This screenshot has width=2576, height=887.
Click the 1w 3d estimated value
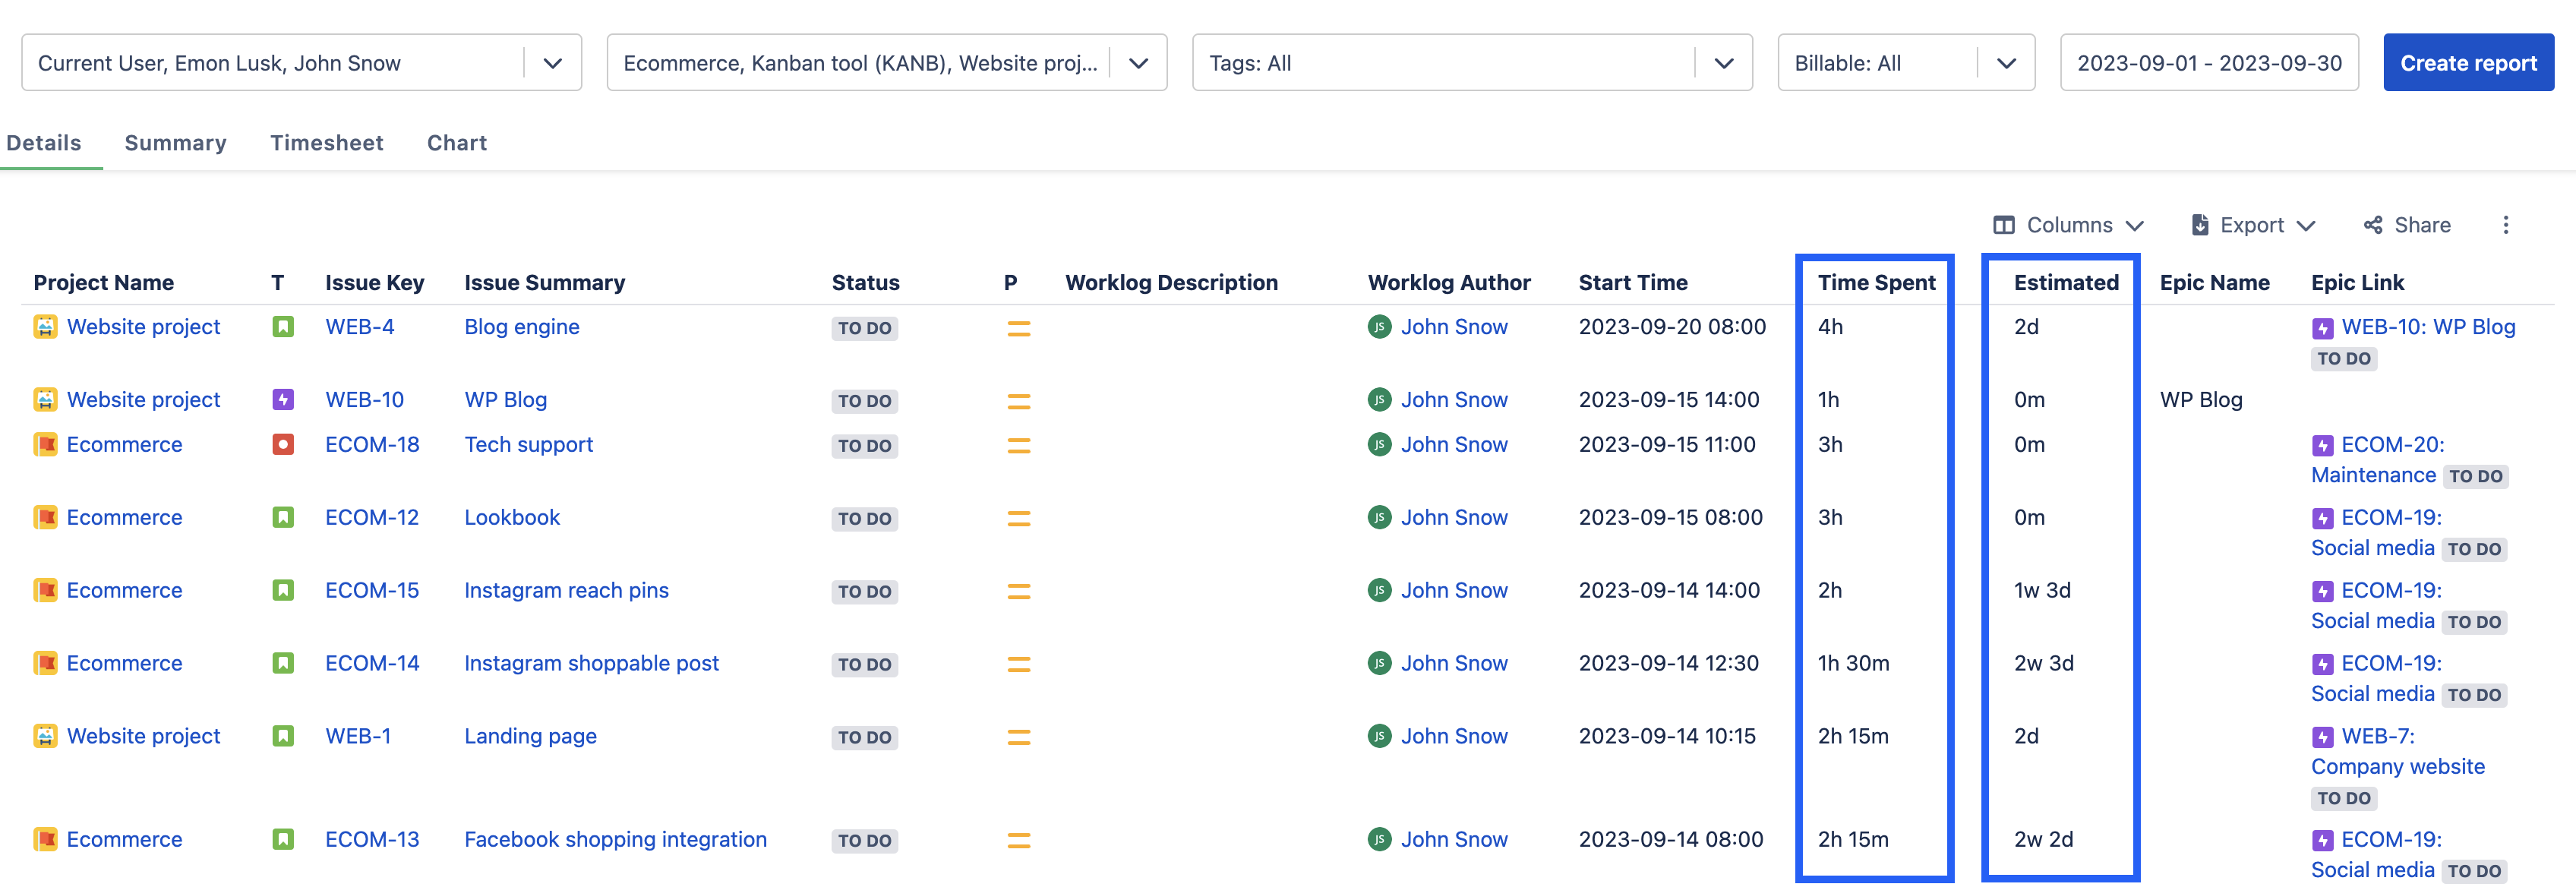[x=2041, y=591]
